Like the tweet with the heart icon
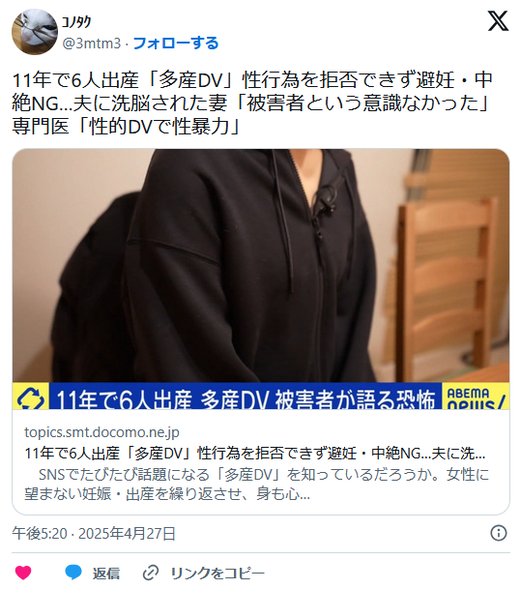Screen dimensions: 520x589 (23, 572)
